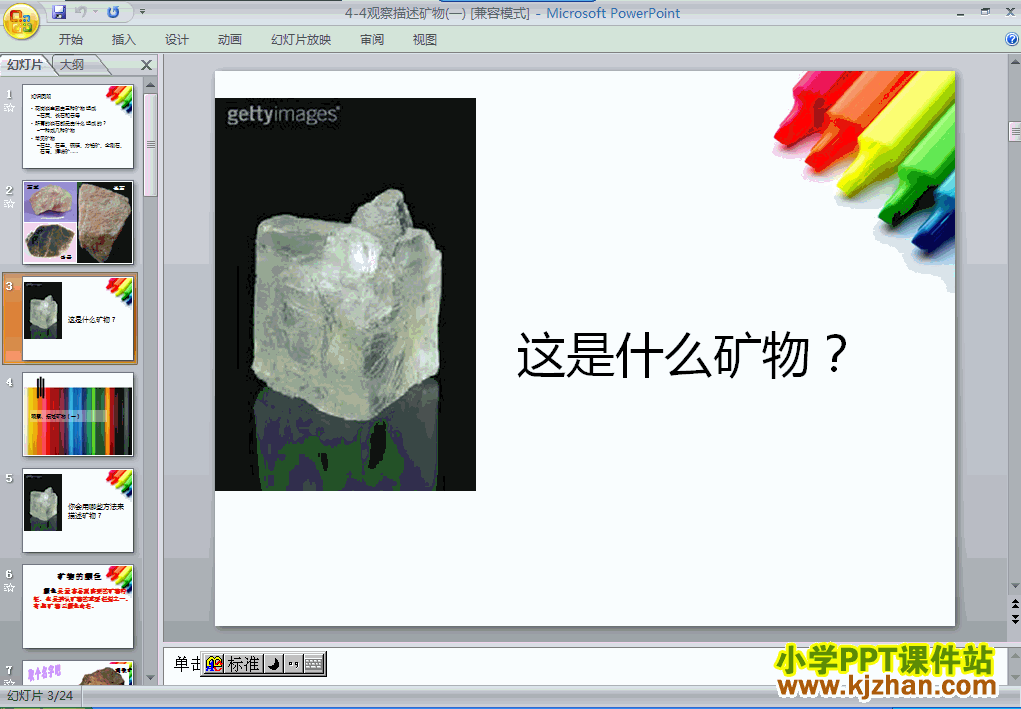Switch the side pane to 大纲
The height and width of the screenshot is (709, 1021).
point(72,64)
